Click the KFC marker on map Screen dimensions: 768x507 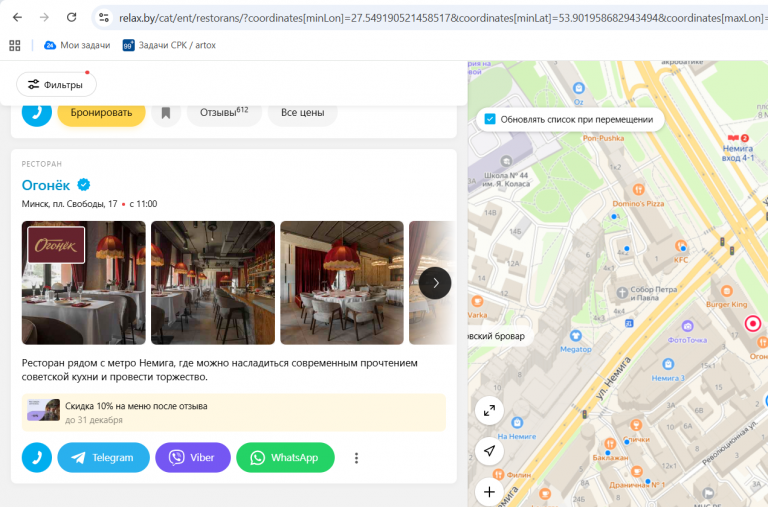point(681,246)
